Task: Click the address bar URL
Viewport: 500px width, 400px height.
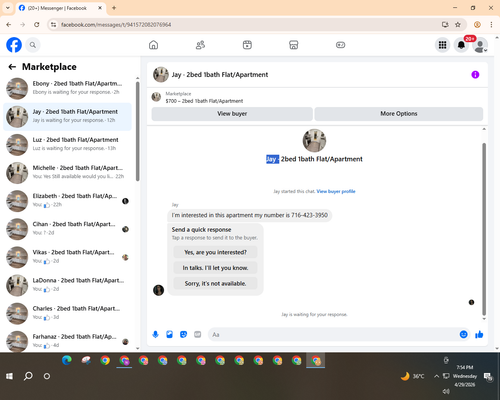Action: (116, 25)
